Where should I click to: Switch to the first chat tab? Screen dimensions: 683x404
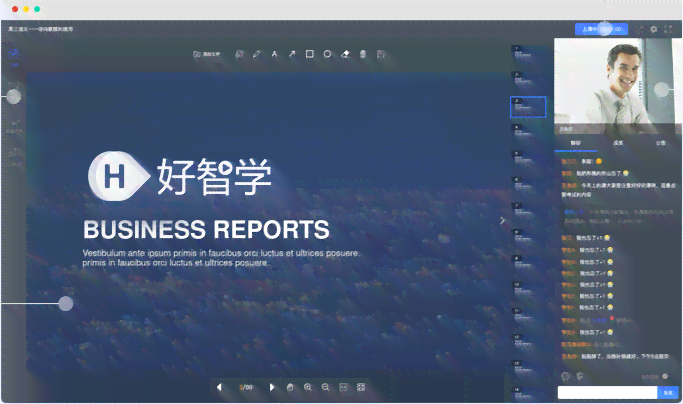coord(576,143)
